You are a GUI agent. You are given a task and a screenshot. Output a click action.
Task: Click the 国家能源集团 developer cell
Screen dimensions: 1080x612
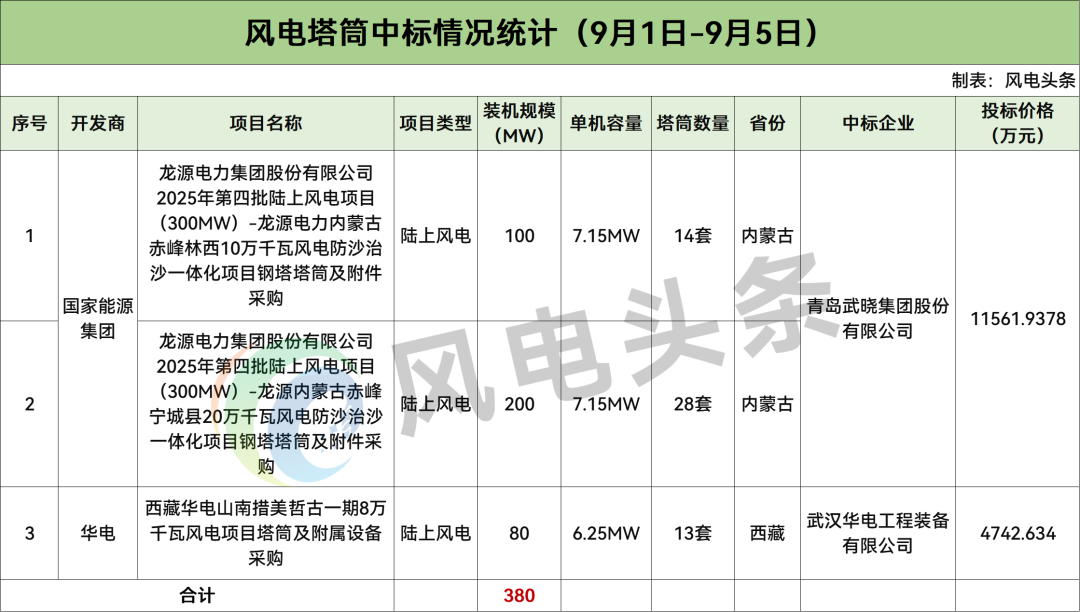pos(98,319)
